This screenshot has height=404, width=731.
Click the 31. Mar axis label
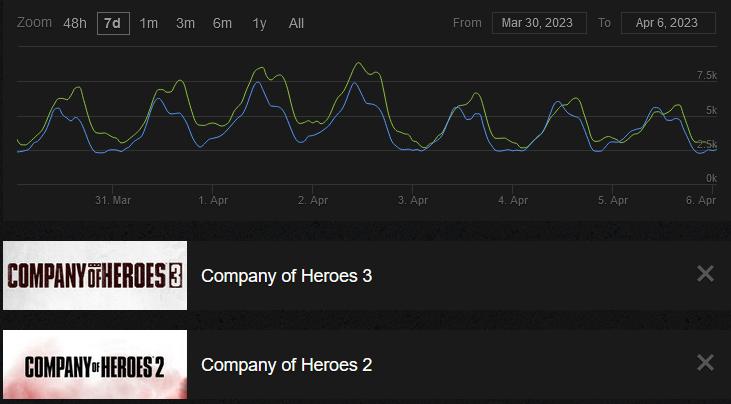pos(113,200)
